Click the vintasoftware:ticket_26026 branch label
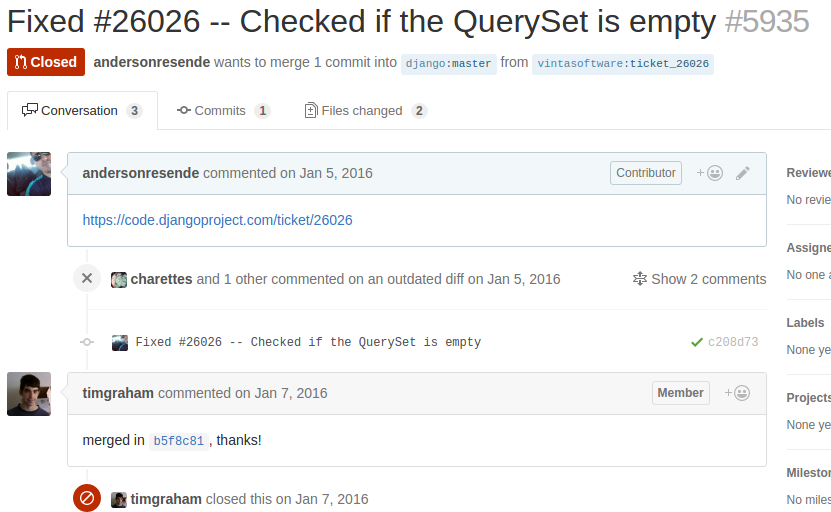 (623, 64)
